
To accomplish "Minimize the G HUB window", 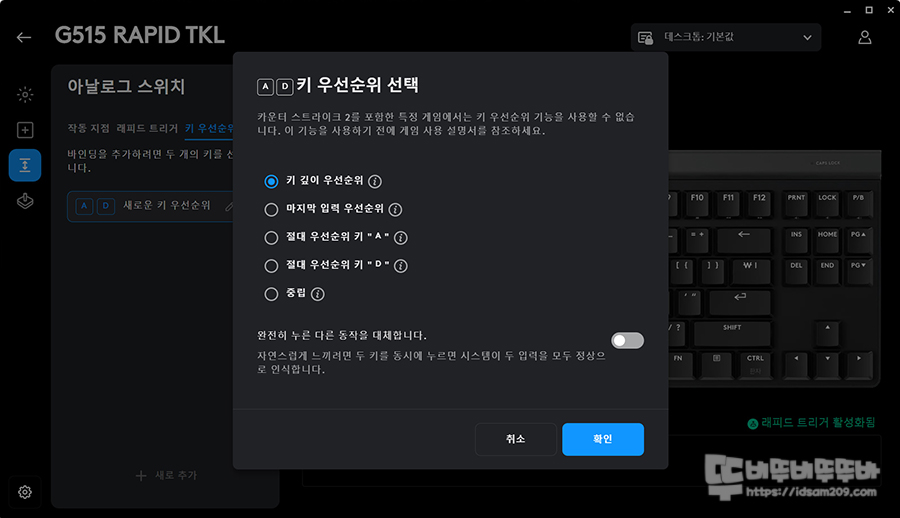I will [x=847, y=10].
